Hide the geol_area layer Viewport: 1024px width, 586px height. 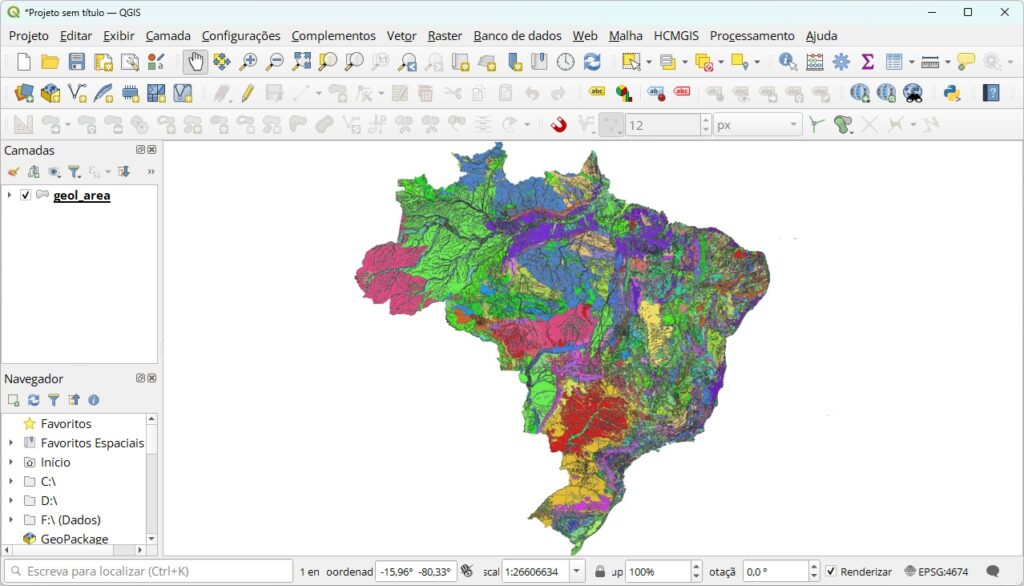[x=25, y=195]
